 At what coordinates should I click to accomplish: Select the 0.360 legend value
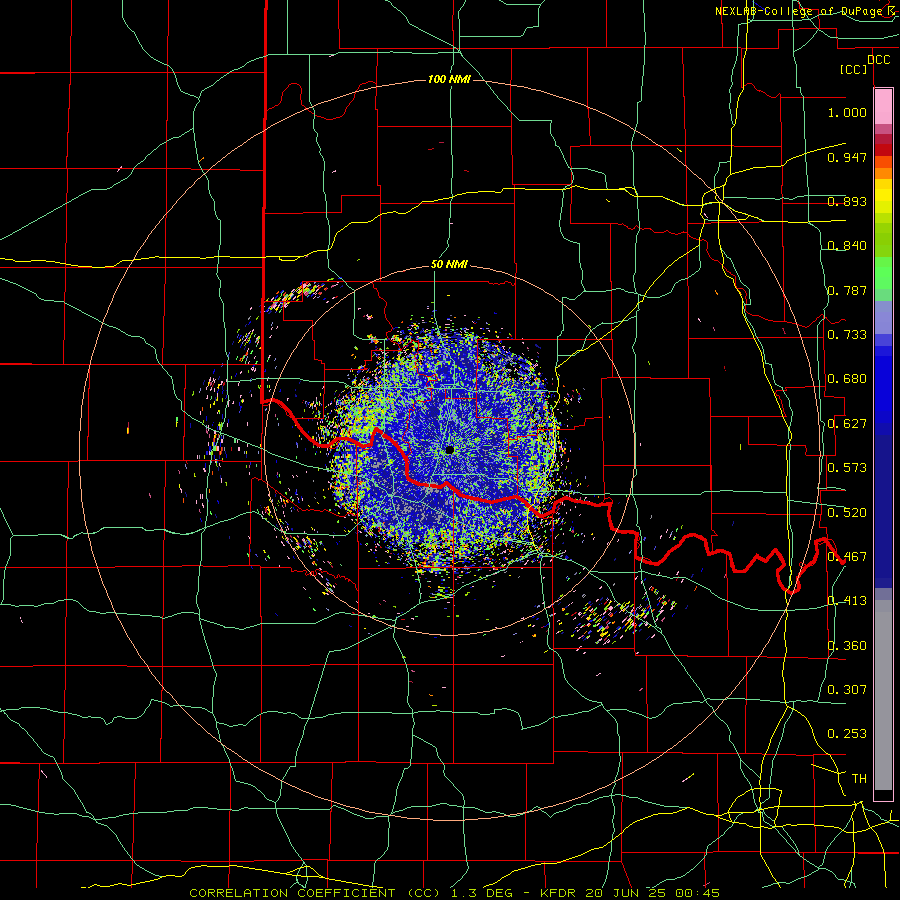(847, 646)
